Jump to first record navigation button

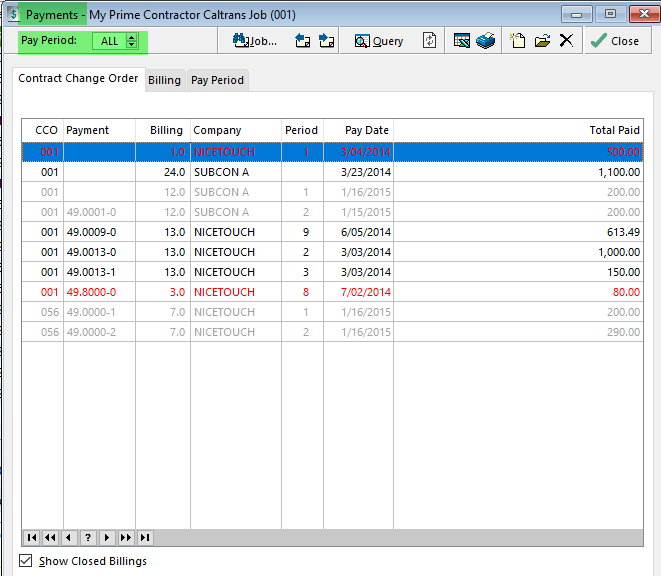coord(32,538)
